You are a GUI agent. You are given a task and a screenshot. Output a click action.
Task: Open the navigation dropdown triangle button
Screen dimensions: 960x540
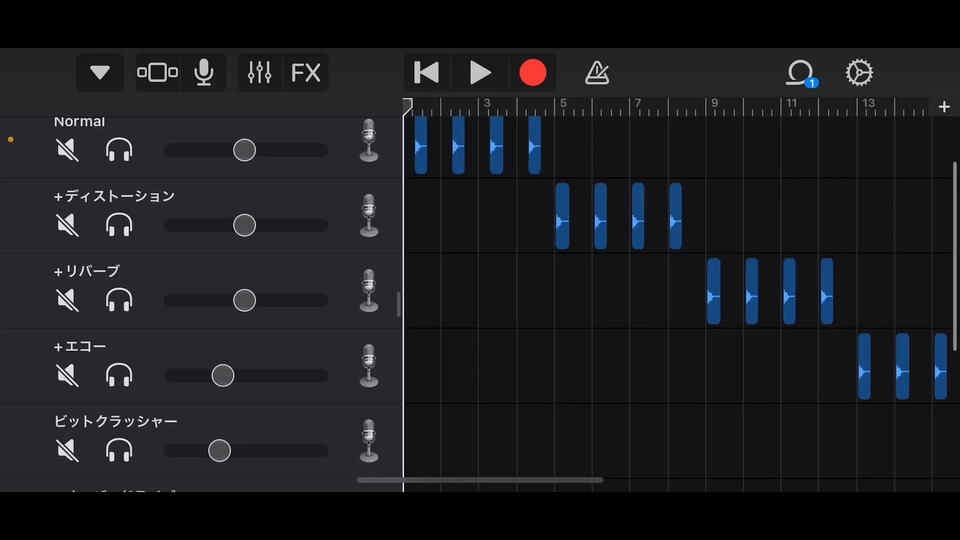(x=100, y=73)
